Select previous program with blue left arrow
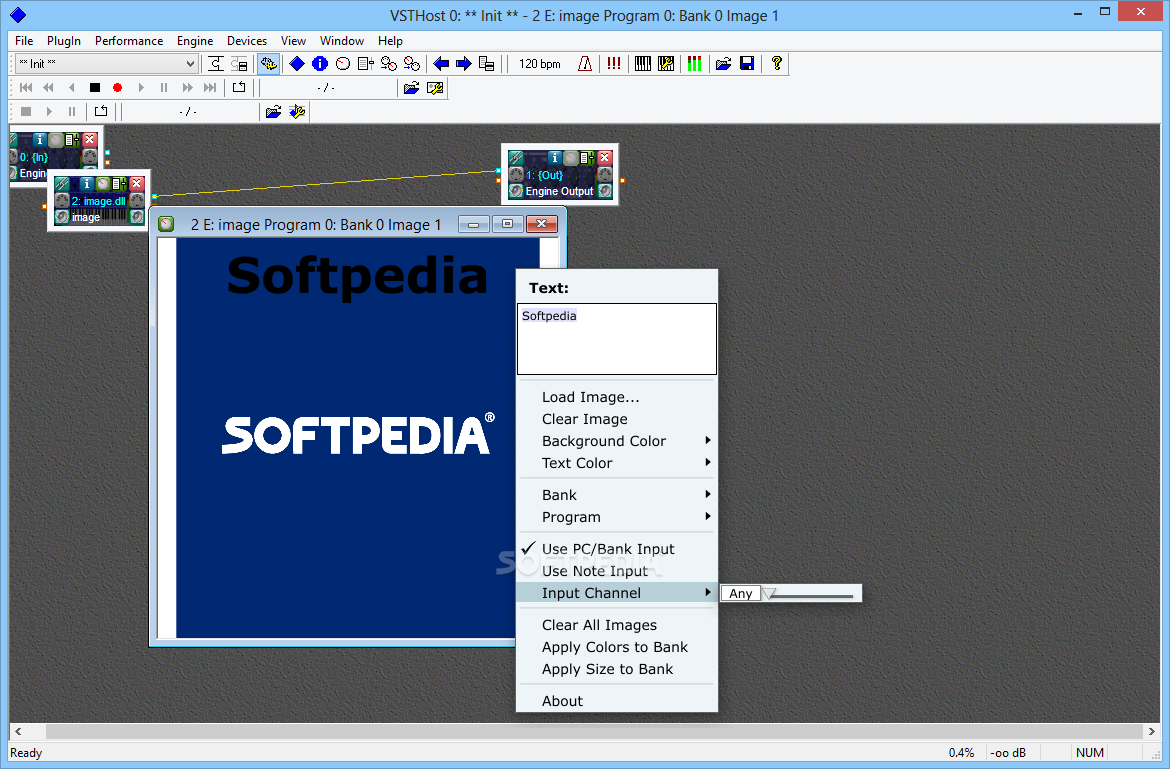 [441, 63]
